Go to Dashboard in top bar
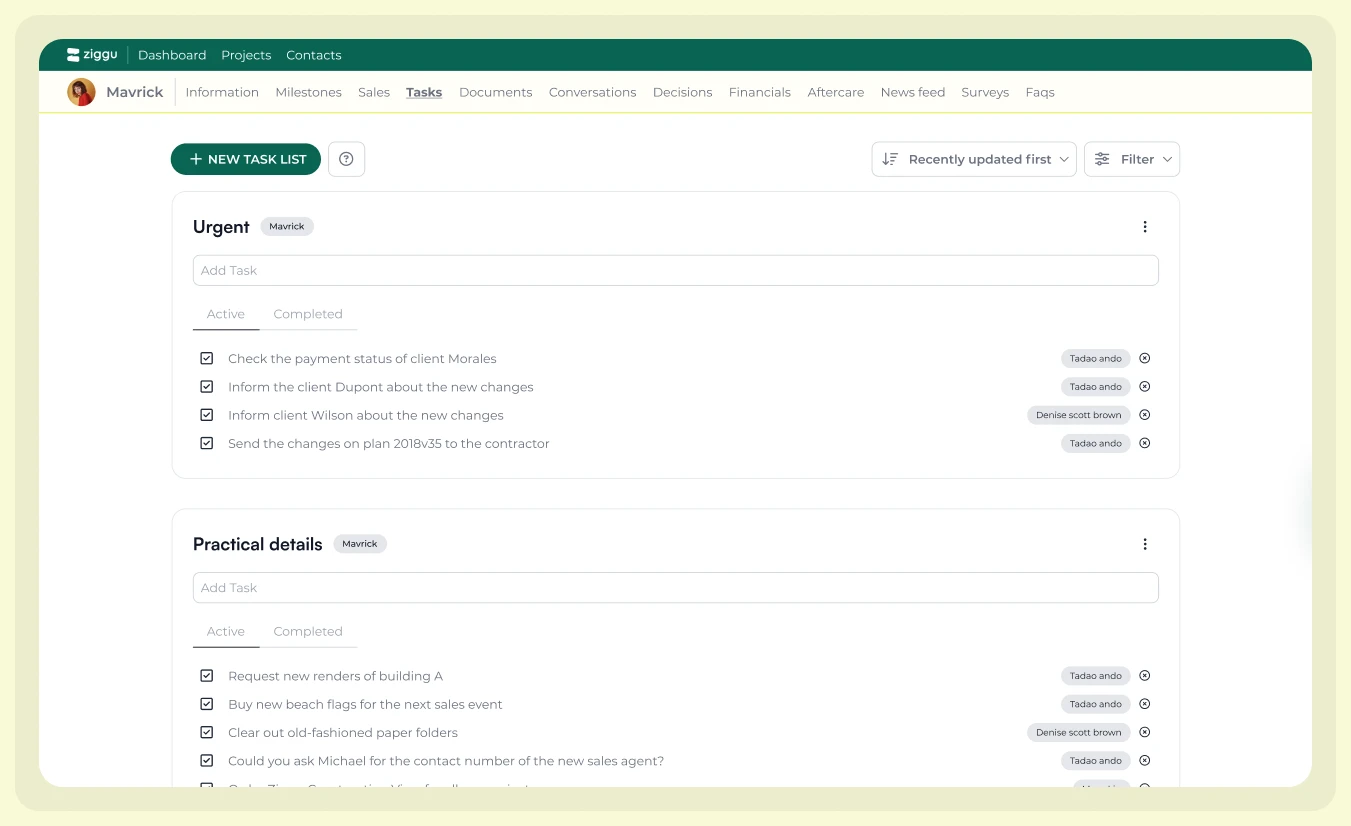1351x826 pixels. (172, 55)
